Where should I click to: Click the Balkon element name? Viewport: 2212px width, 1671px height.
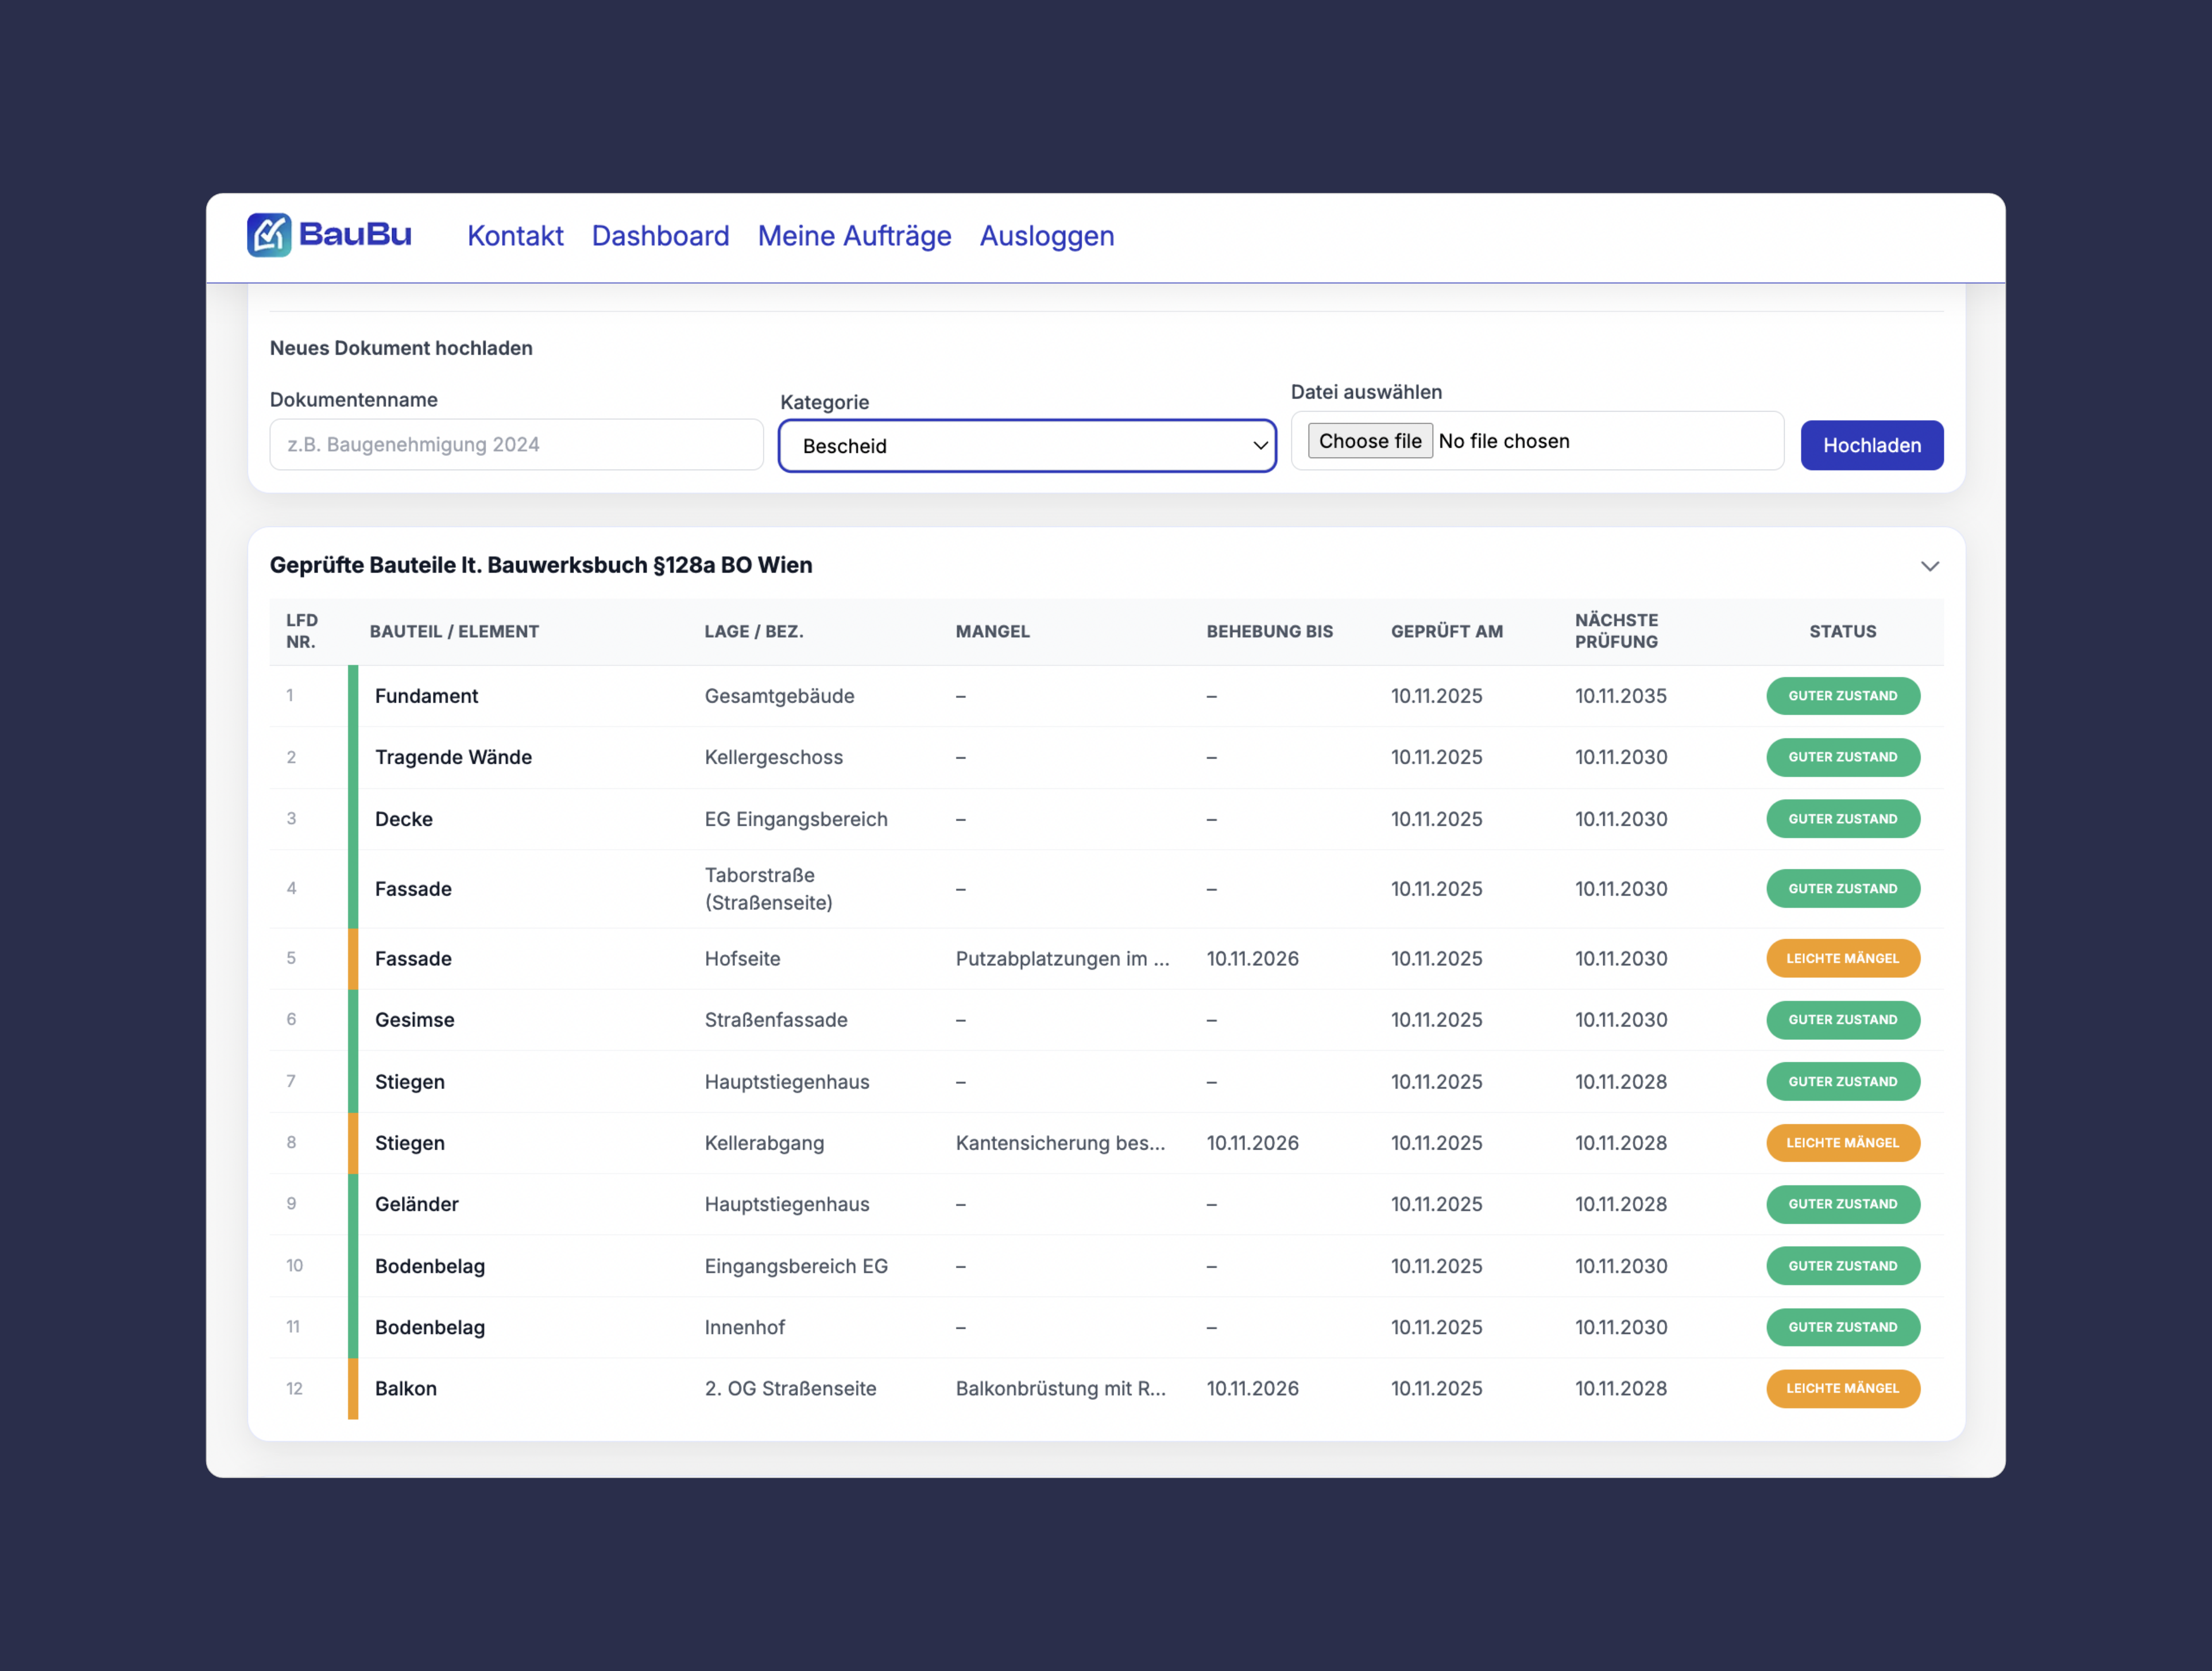tap(405, 1388)
